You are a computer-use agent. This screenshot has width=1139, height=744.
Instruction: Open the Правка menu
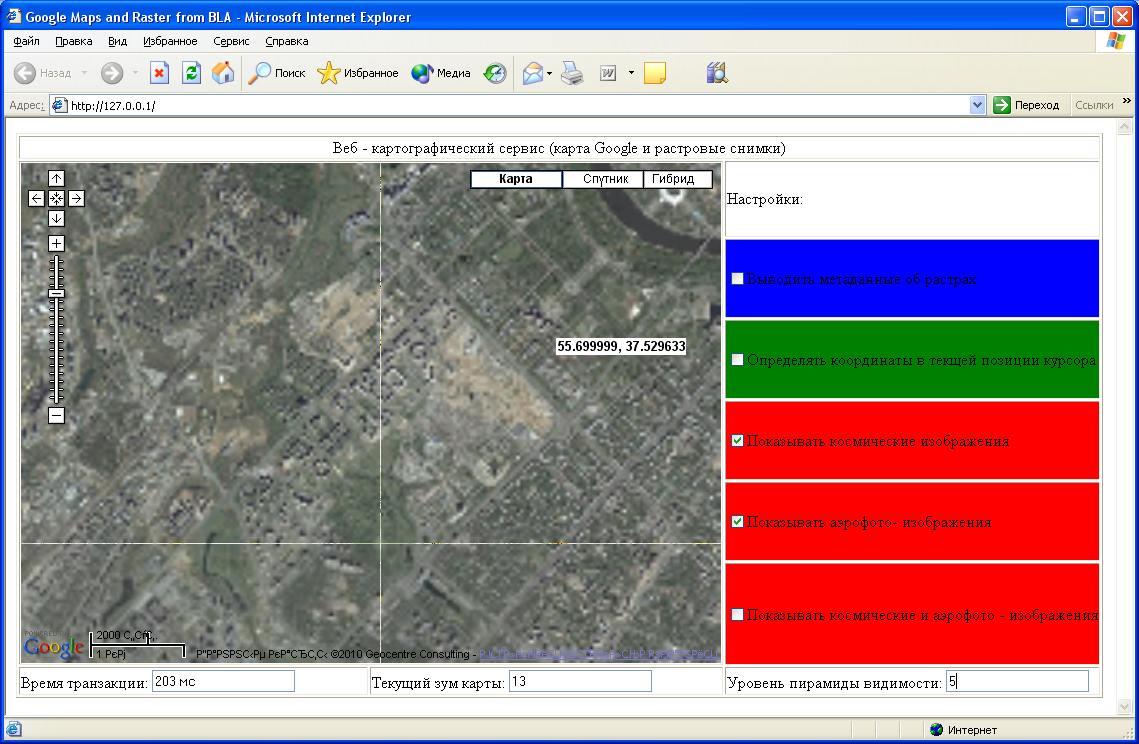coord(73,41)
